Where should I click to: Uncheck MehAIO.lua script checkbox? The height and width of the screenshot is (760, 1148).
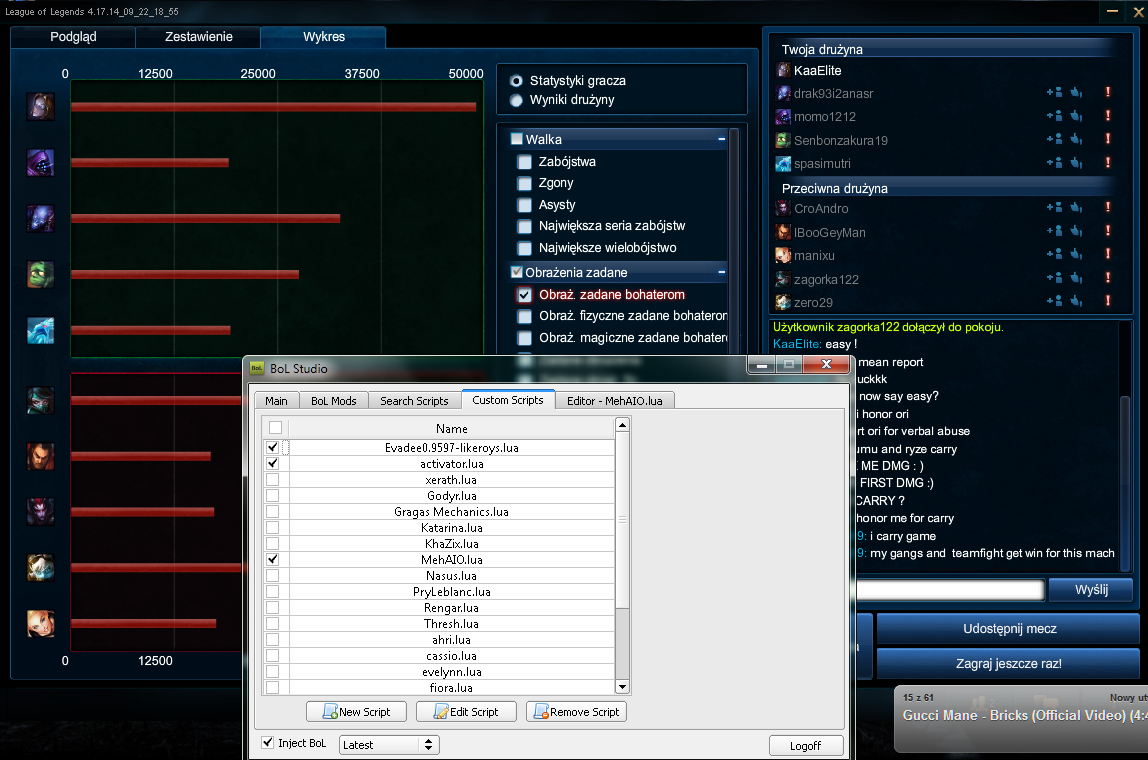[x=273, y=559]
